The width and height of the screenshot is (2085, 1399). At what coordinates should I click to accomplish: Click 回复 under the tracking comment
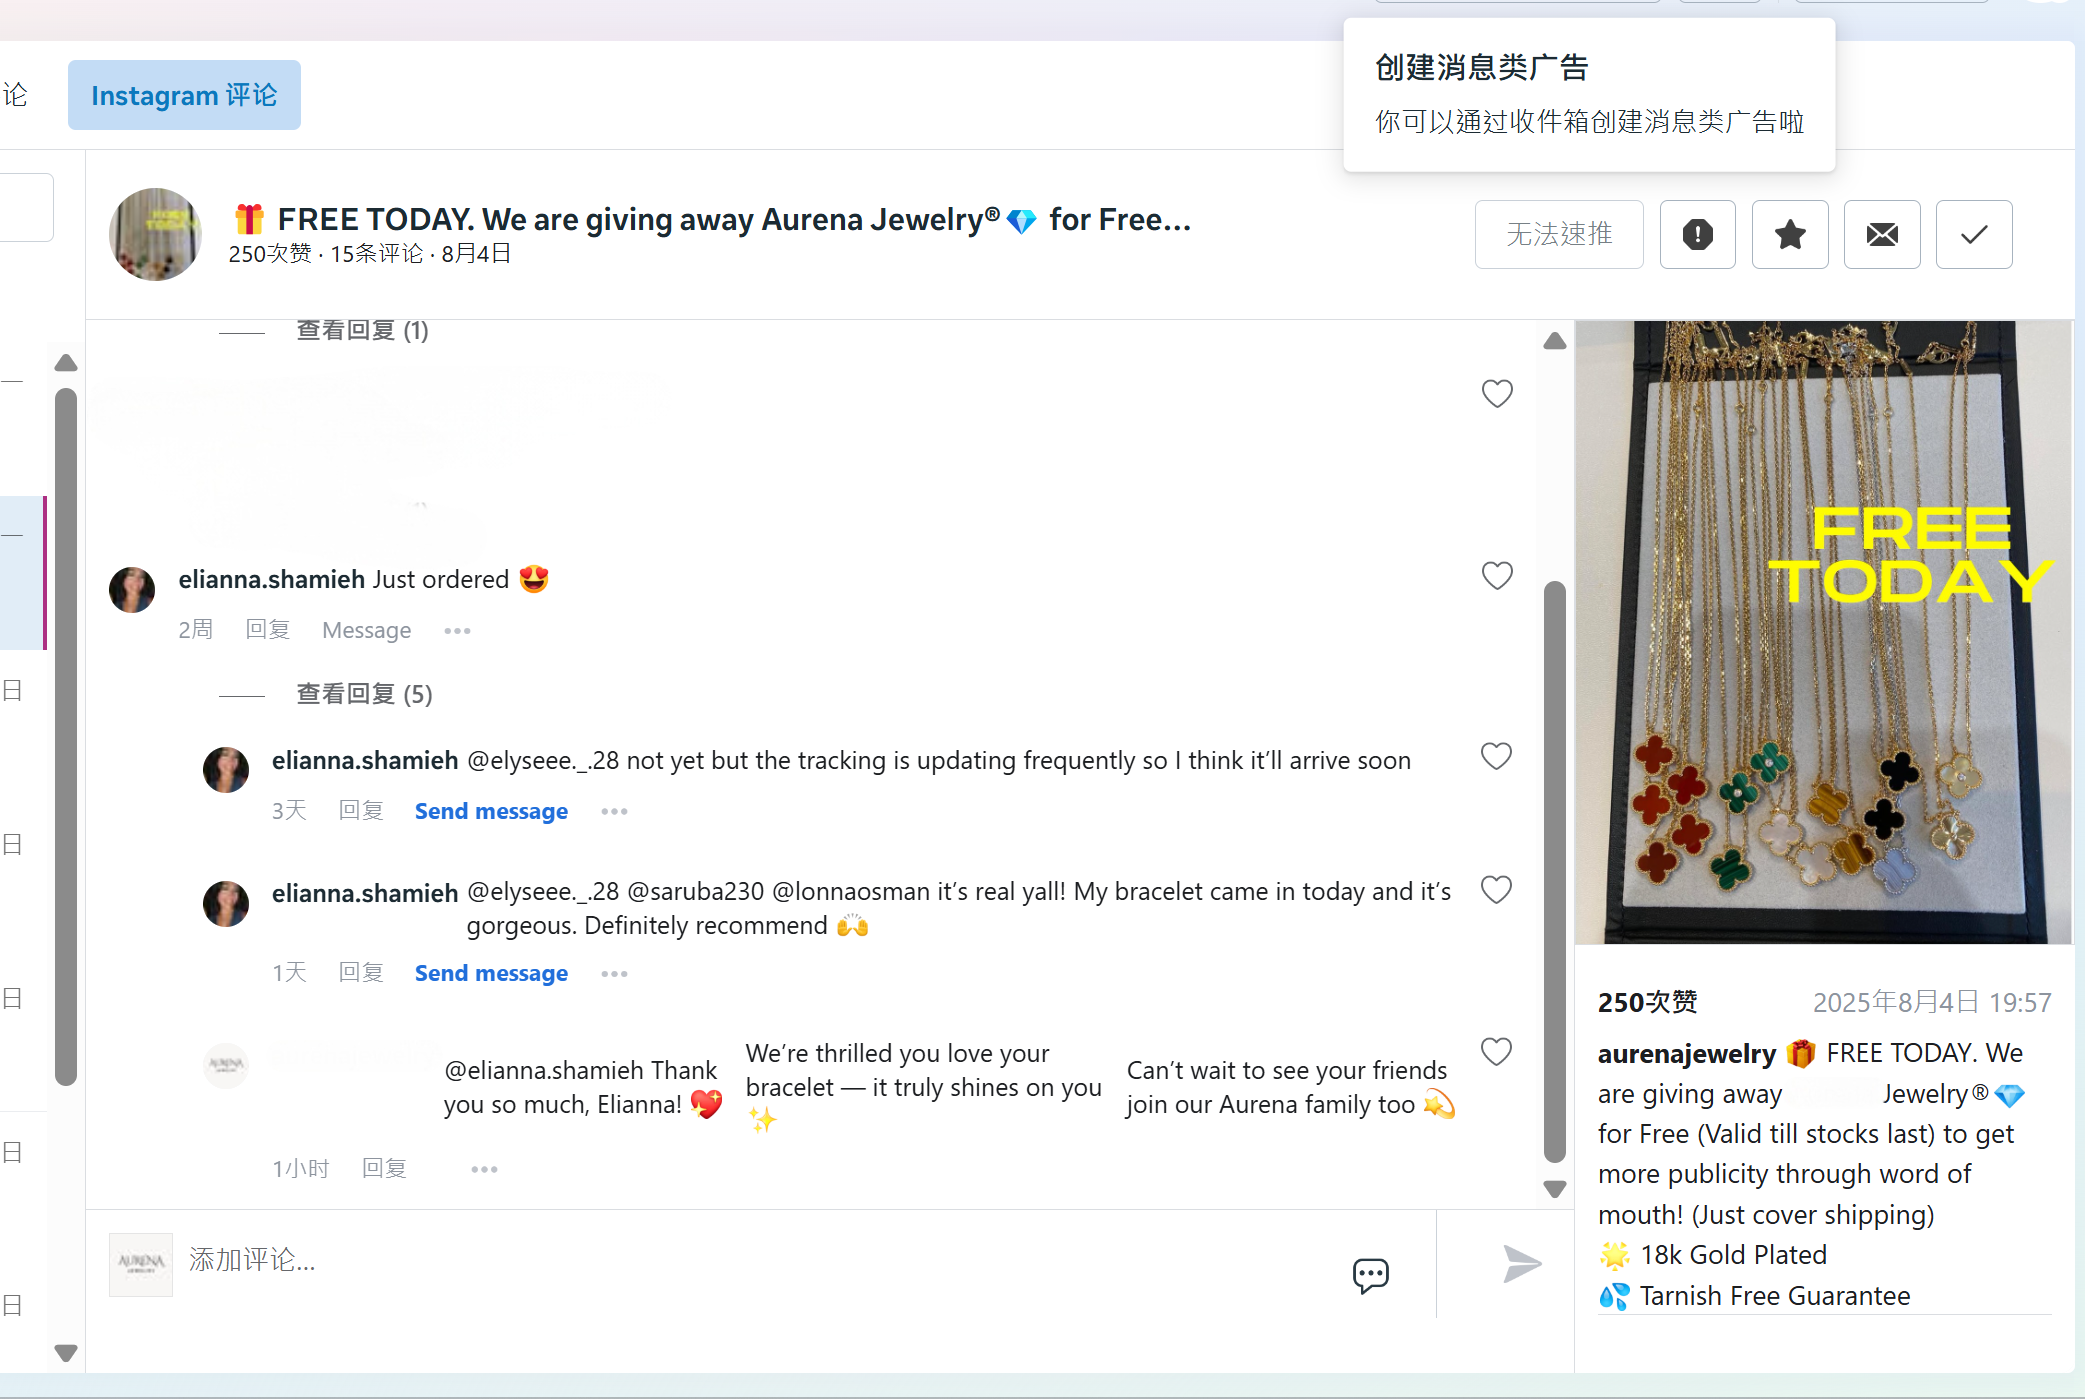(361, 811)
